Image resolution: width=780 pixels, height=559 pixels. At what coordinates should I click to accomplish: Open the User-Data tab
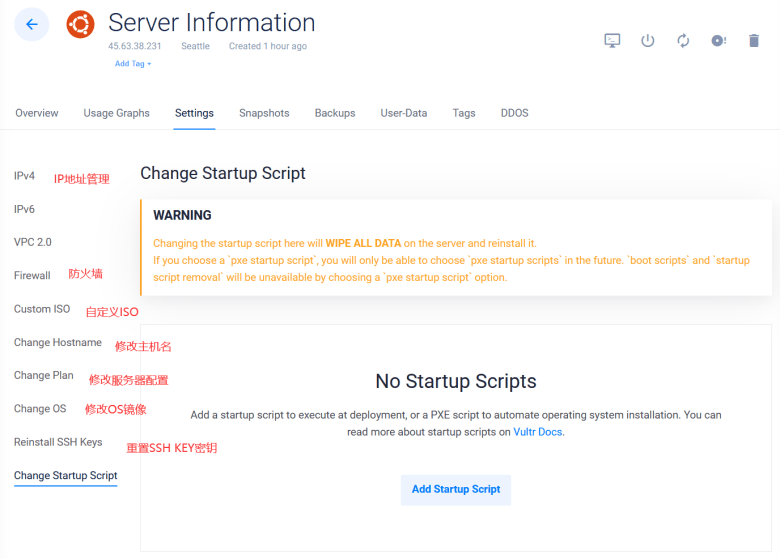click(x=403, y=113)
